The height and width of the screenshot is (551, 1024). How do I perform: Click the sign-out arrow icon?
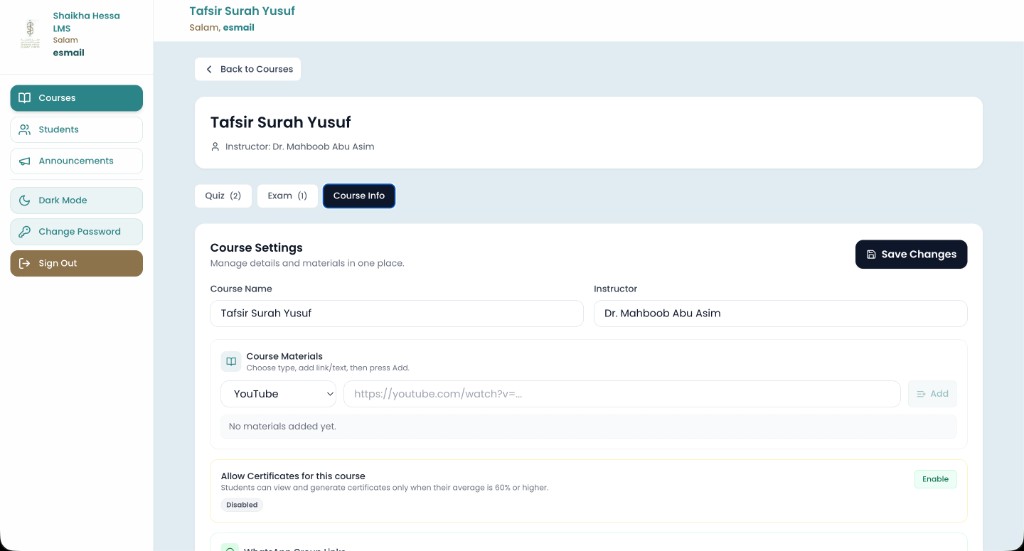pyautogui.click(x=24, y=263)
